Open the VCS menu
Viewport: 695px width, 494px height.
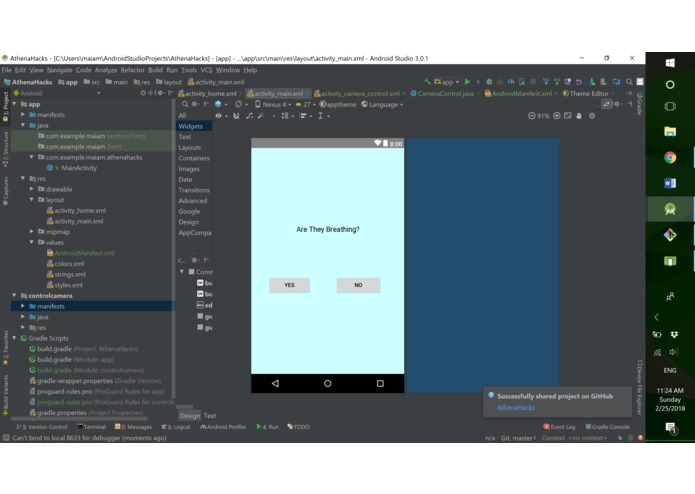pyautogui.click(x=206, y=70)
